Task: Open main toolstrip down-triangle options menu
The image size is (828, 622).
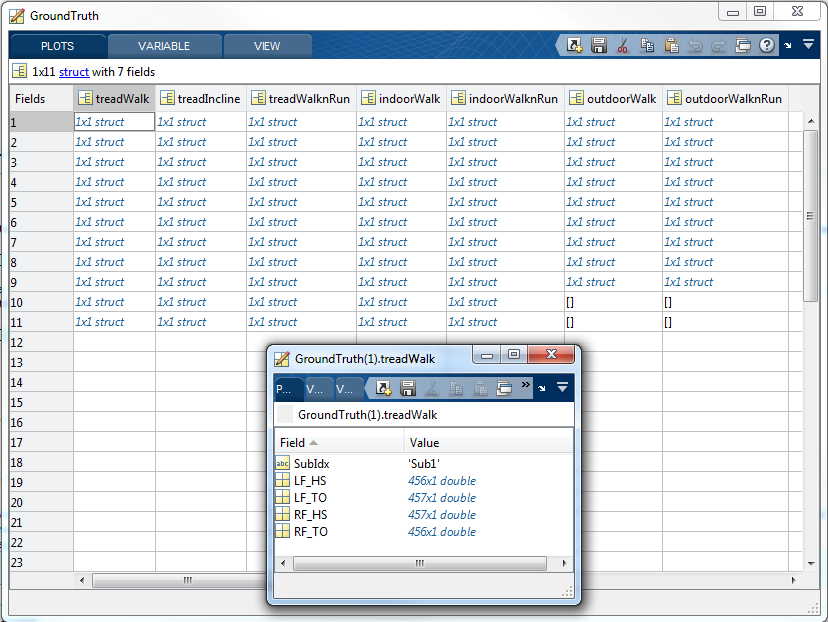Action: (808, 45)
